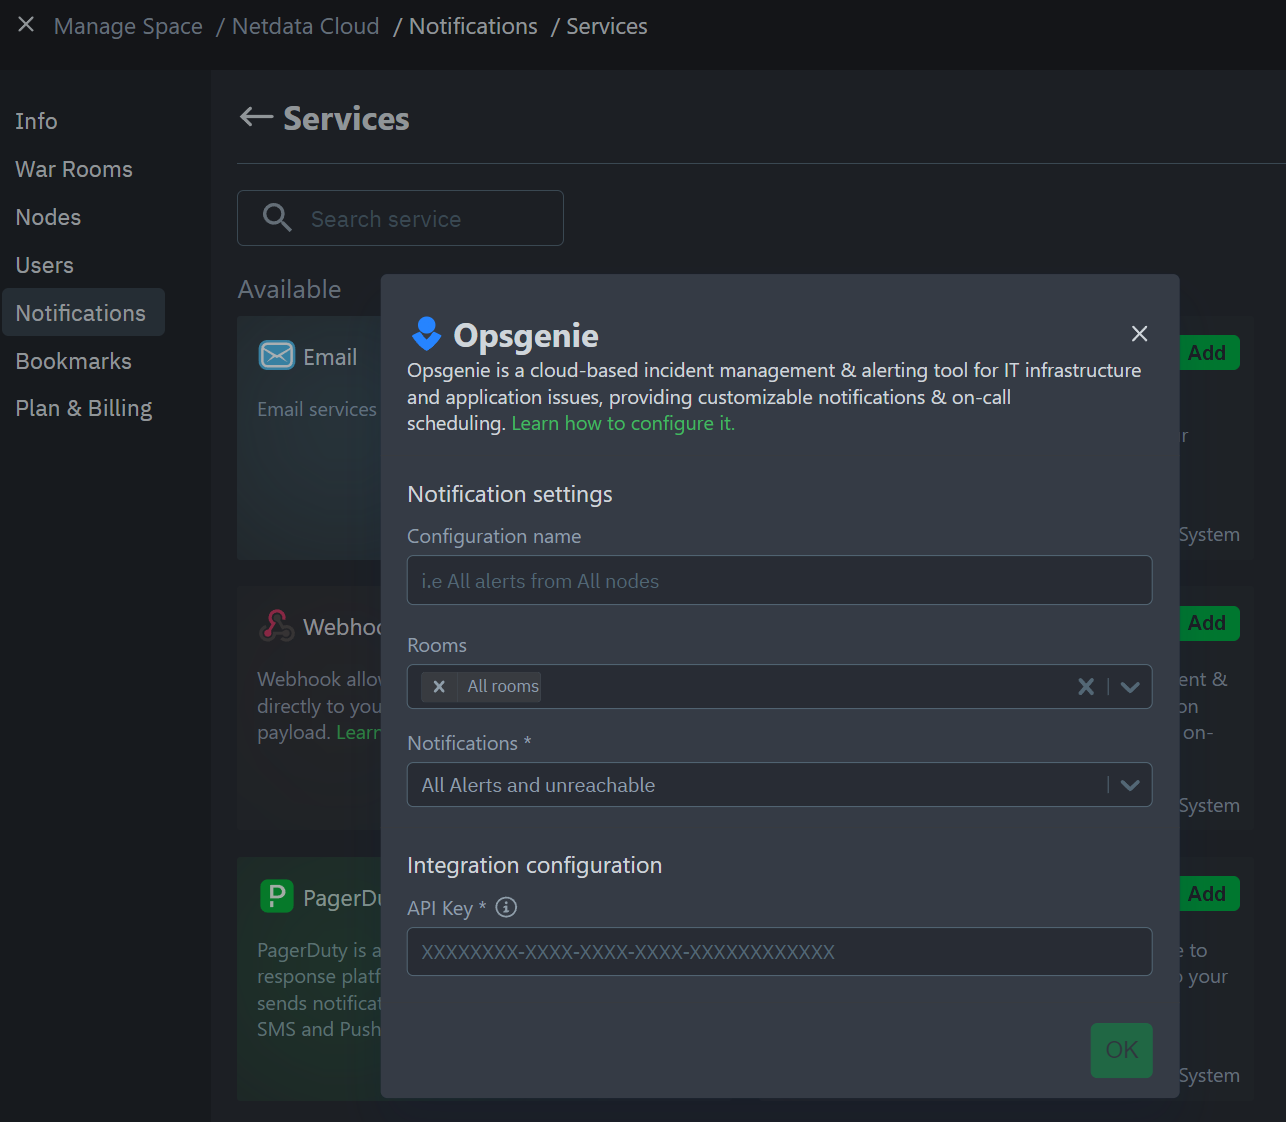
Task: Select Nodes in the sidebar
Action: 48,218
